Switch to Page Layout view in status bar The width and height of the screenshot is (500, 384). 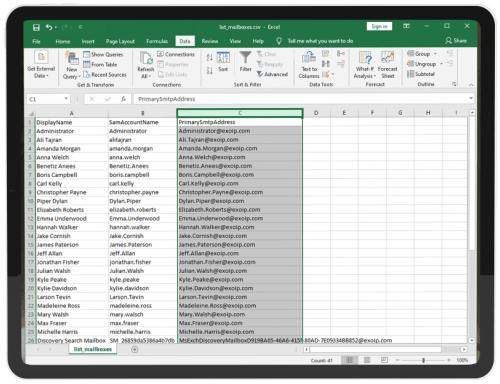pos(367,360)
